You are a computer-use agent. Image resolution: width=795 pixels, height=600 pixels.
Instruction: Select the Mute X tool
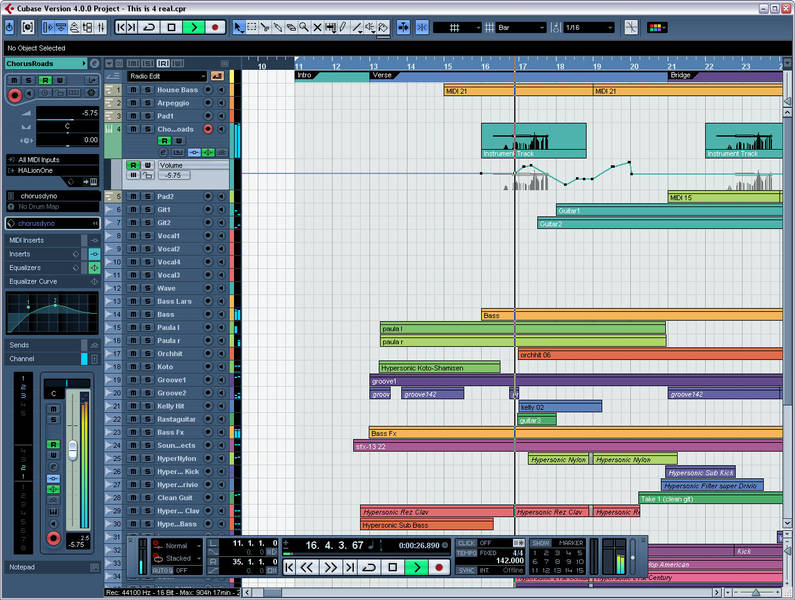pyautogui.click(x=317, y=27)
